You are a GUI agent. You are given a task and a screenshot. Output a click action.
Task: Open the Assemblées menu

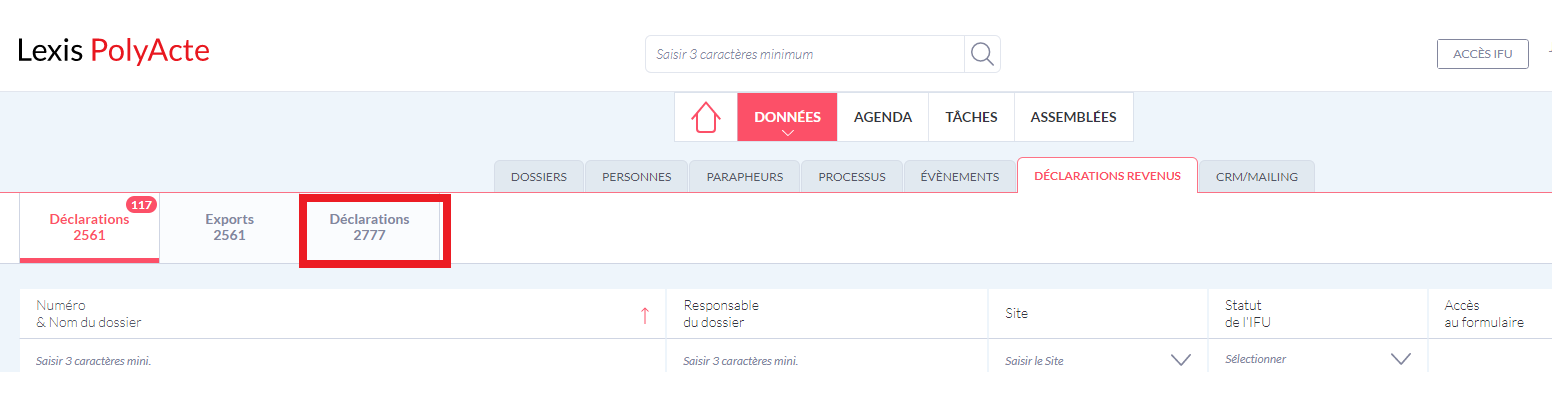click(1073, 117)
